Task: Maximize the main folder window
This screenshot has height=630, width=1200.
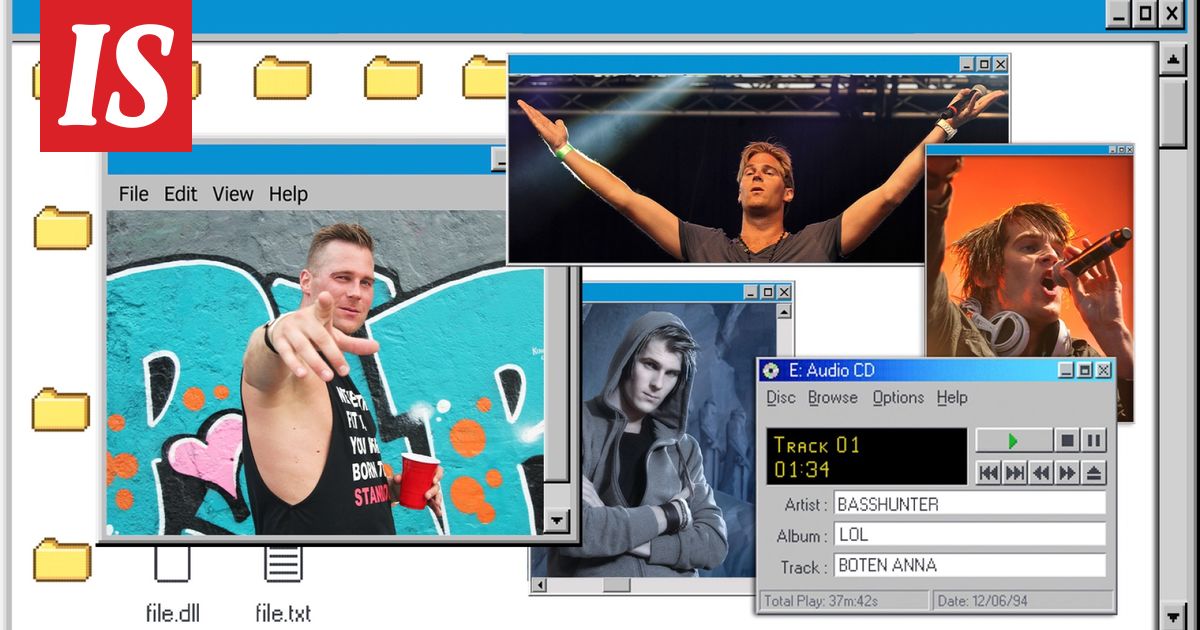Action: point(1146,13)
